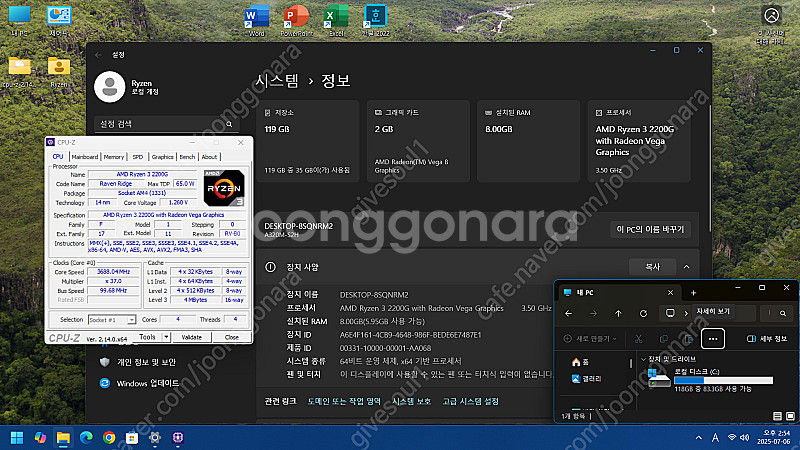
Task: Click the Local Disk (C:) usage bar
Action: (x=723, y=380)
